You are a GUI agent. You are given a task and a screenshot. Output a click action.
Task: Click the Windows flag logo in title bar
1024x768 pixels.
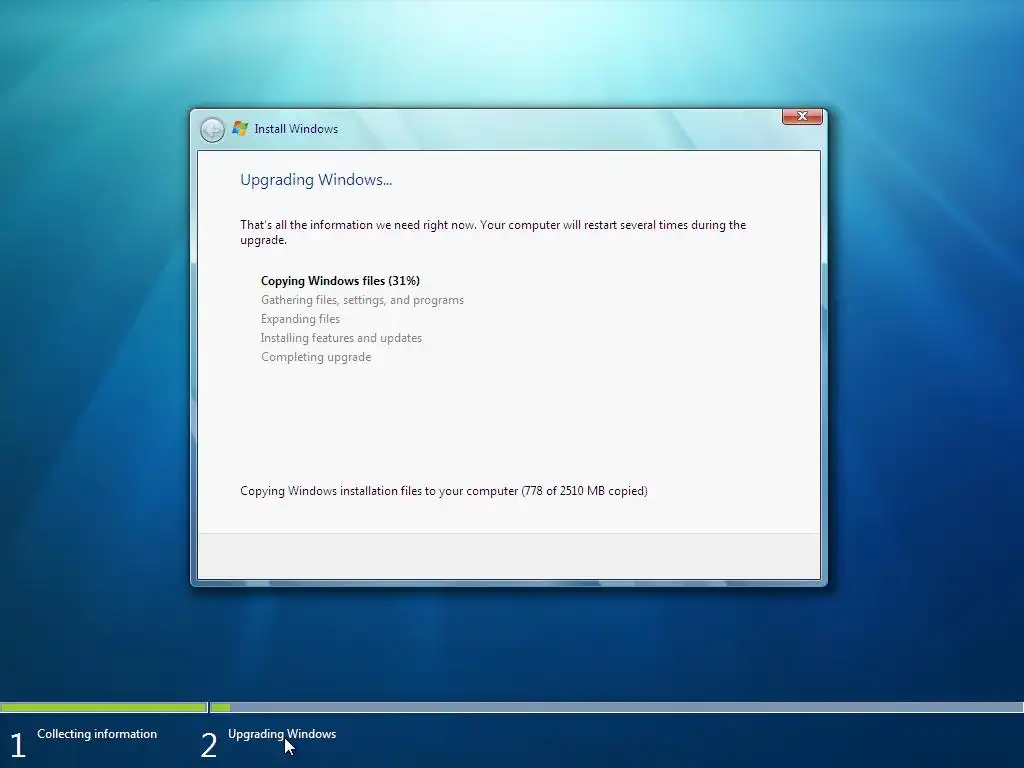click(240, 129)
